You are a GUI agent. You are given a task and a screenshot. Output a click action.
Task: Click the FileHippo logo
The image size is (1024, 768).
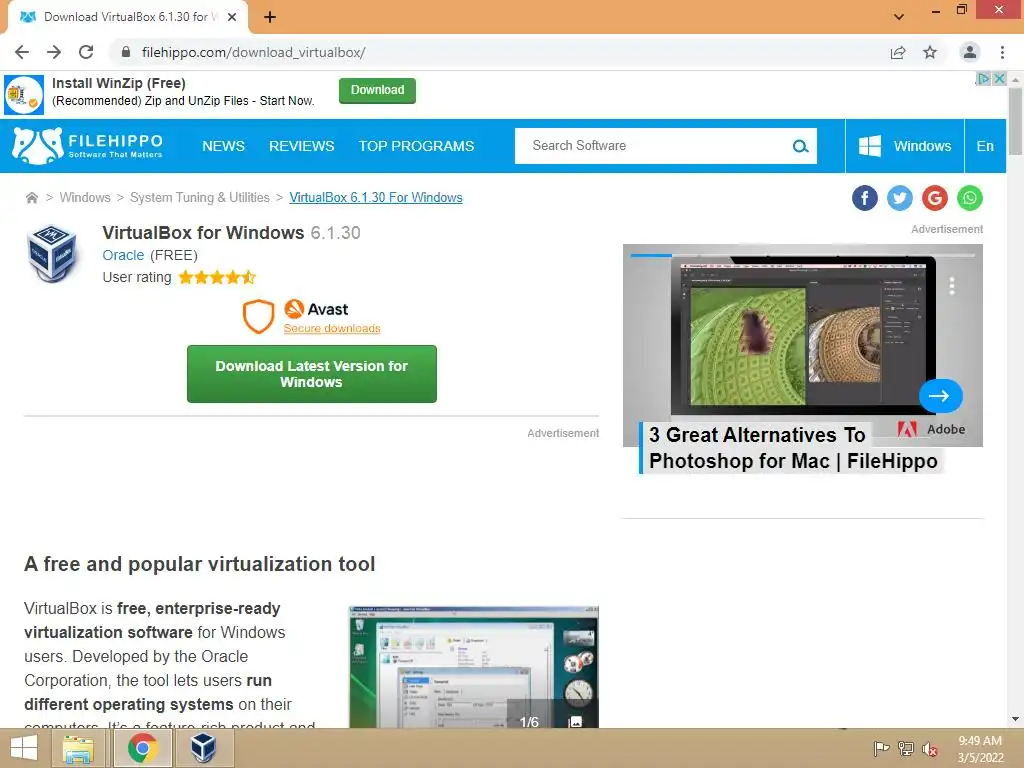click(x=87, y=146)
